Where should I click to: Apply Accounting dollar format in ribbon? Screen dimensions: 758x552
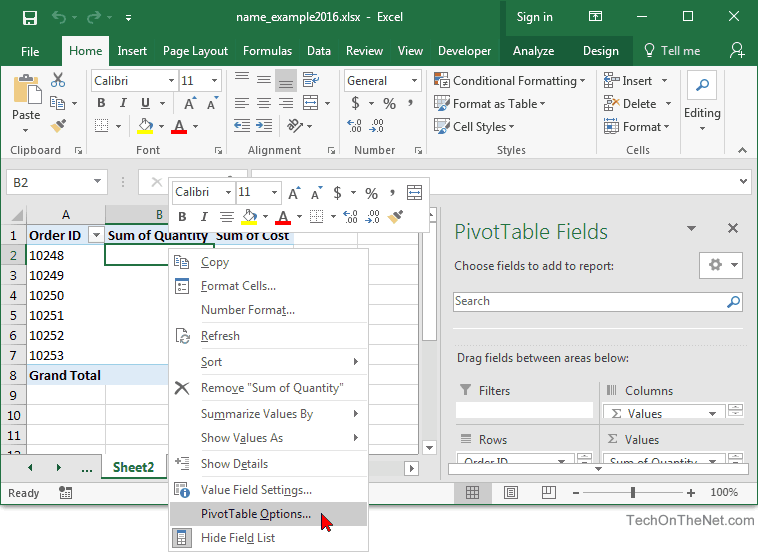point(355,103)
